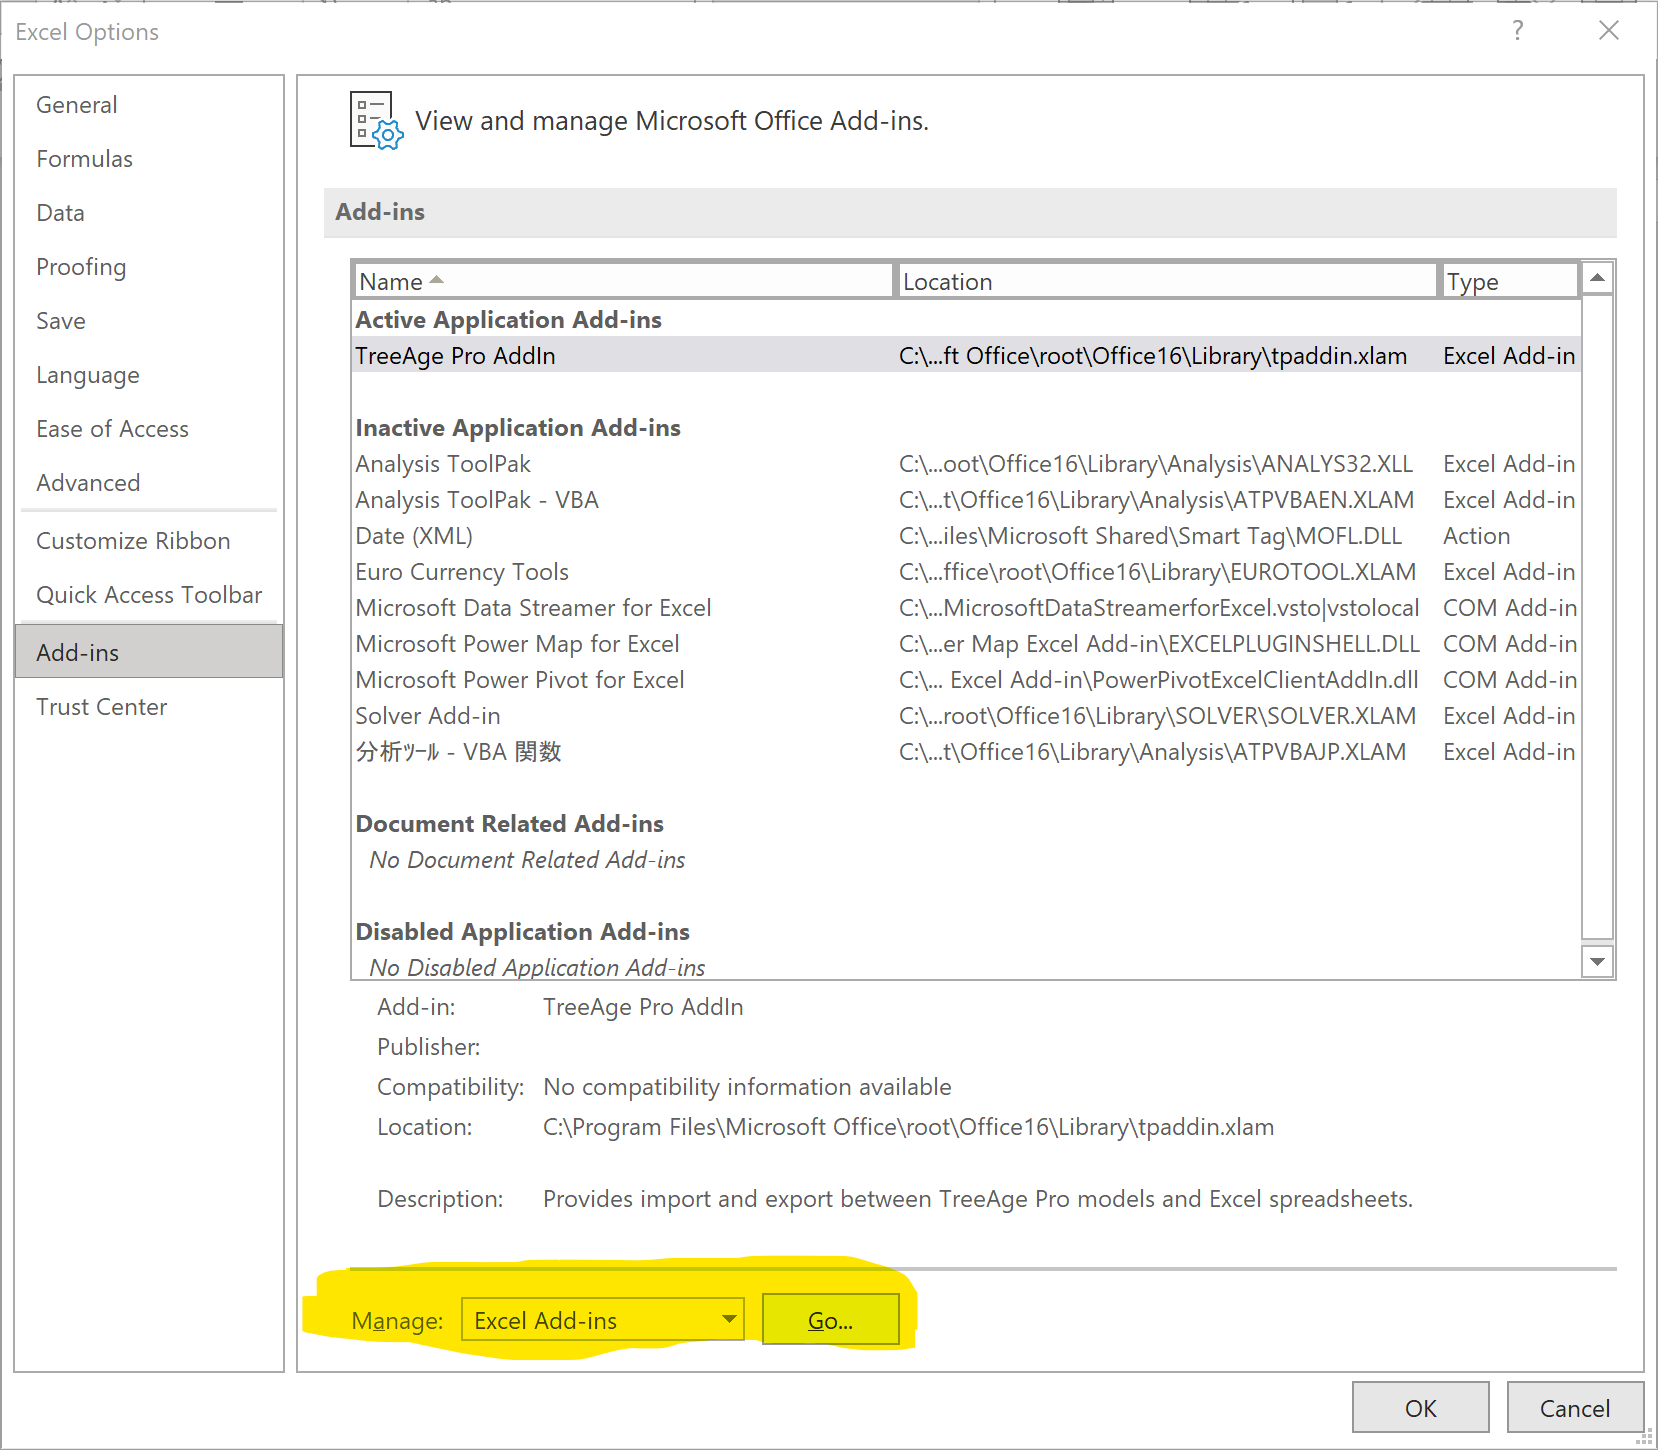
Task: Click the Location column header
Action: [x=1165, y=281]
